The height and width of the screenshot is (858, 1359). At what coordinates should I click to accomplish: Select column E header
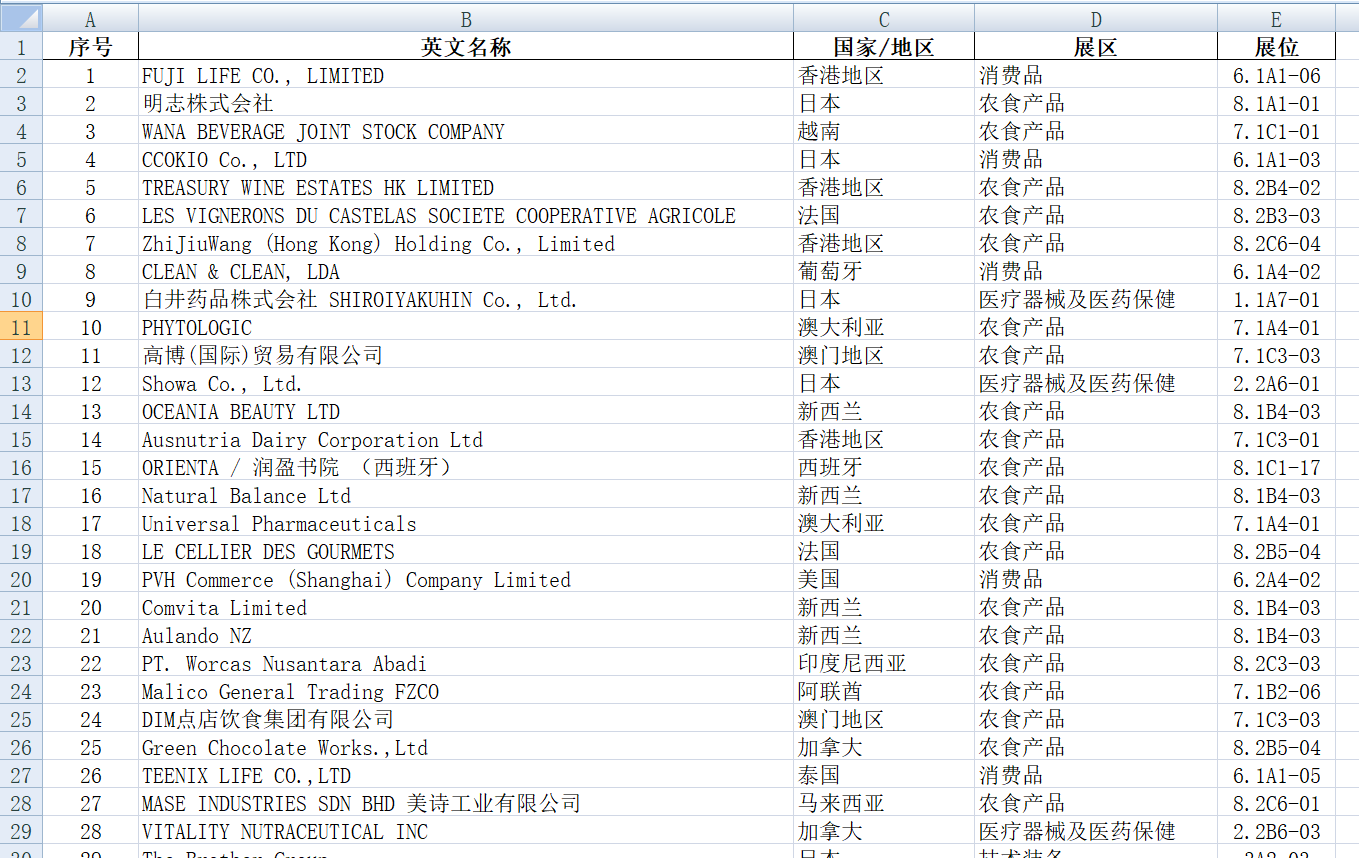1276,19
